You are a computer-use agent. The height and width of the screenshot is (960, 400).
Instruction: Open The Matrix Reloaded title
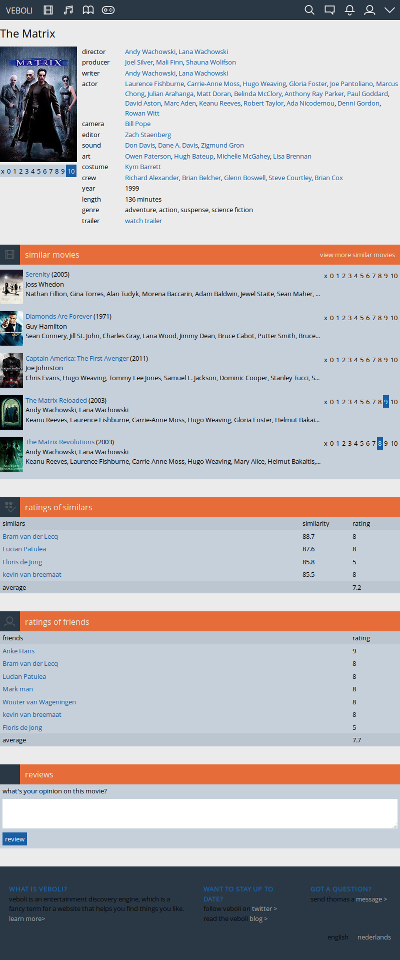(x=56, y=400)
